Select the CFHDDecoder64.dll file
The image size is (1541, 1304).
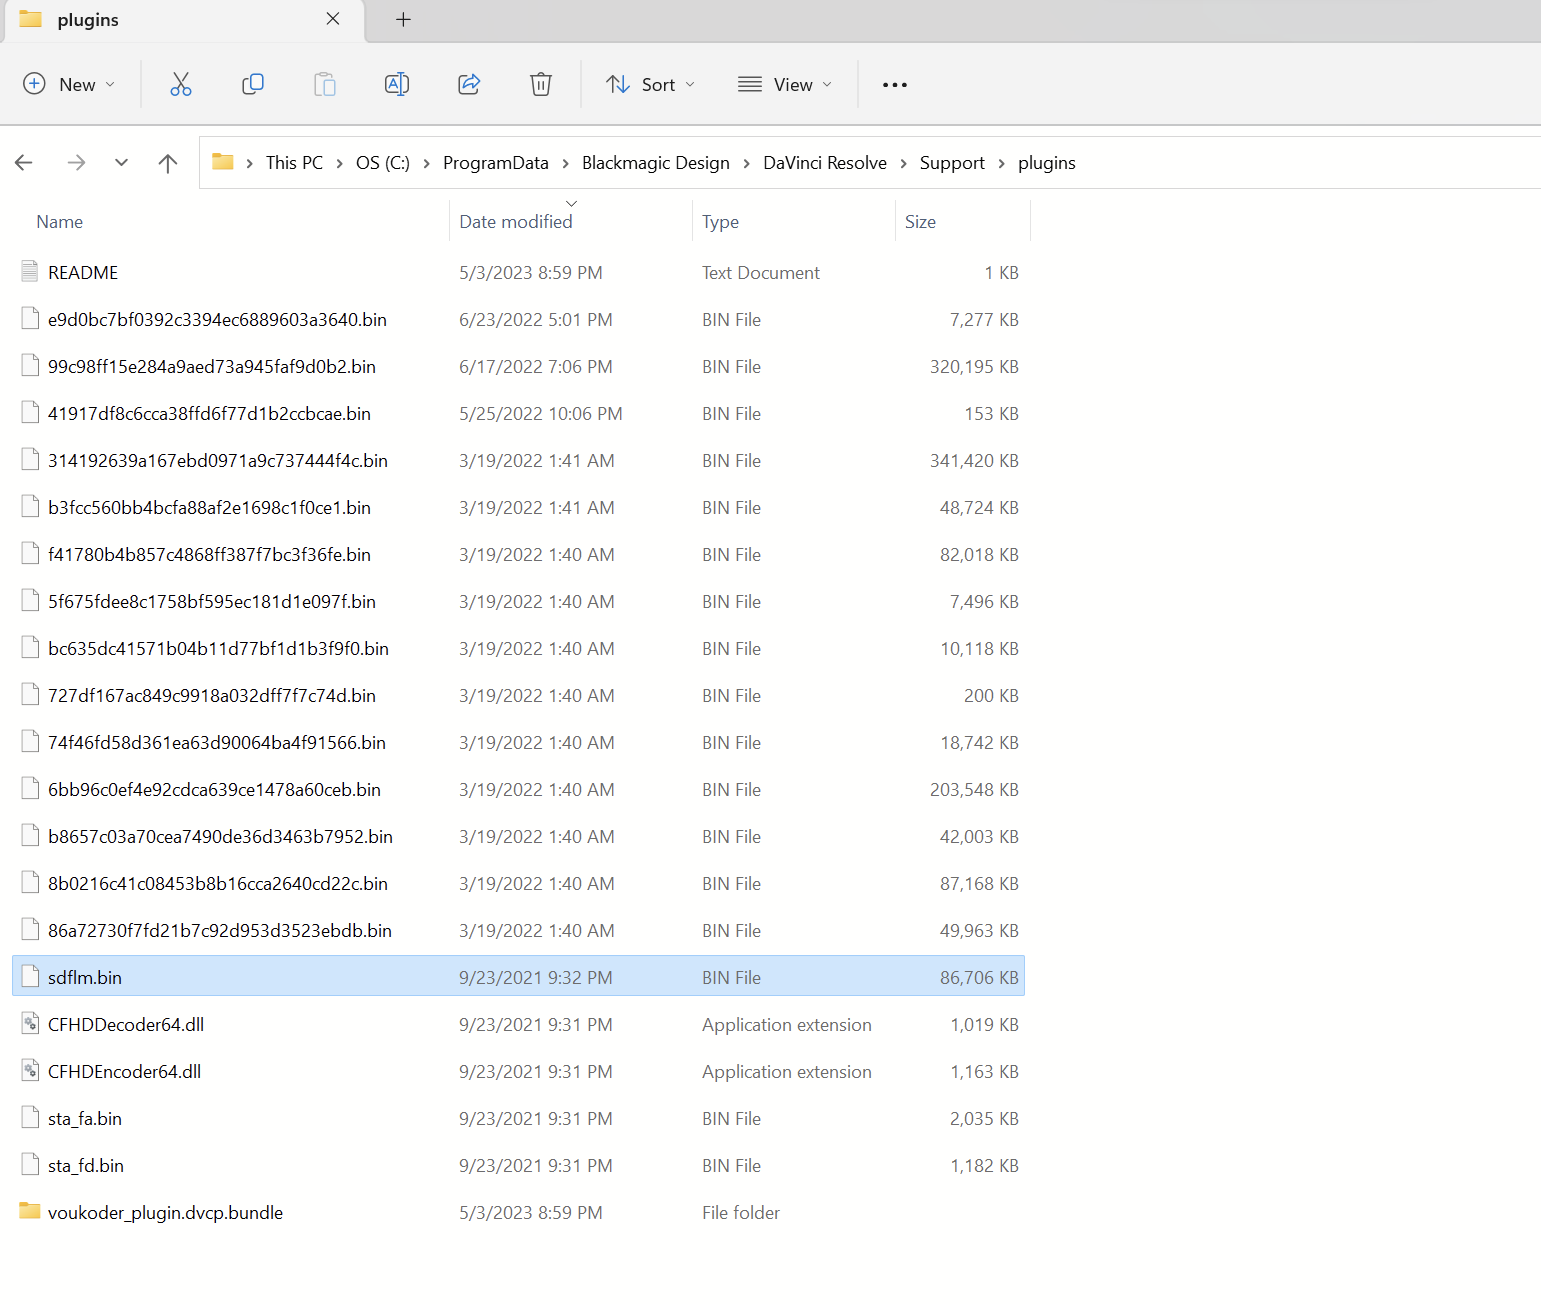(x=126, y=1025)
